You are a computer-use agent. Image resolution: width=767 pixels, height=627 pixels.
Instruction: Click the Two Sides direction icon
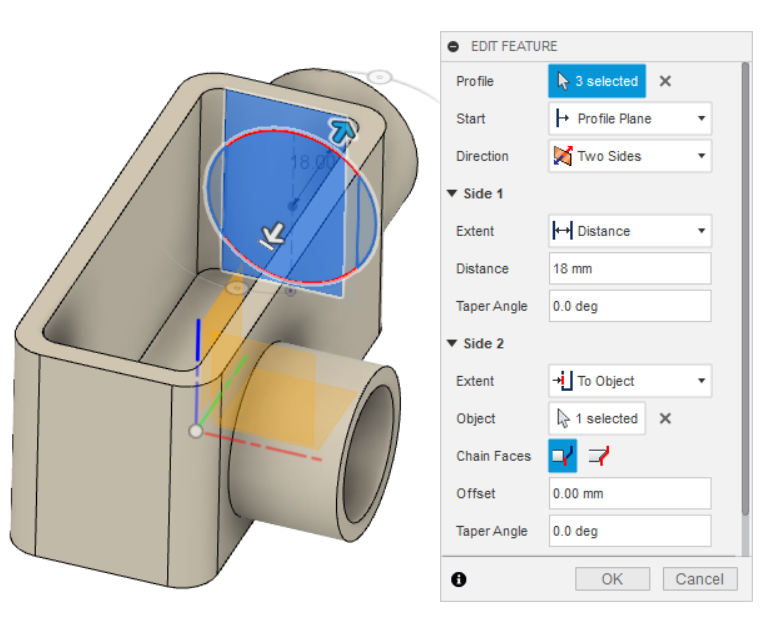(563, 156)
